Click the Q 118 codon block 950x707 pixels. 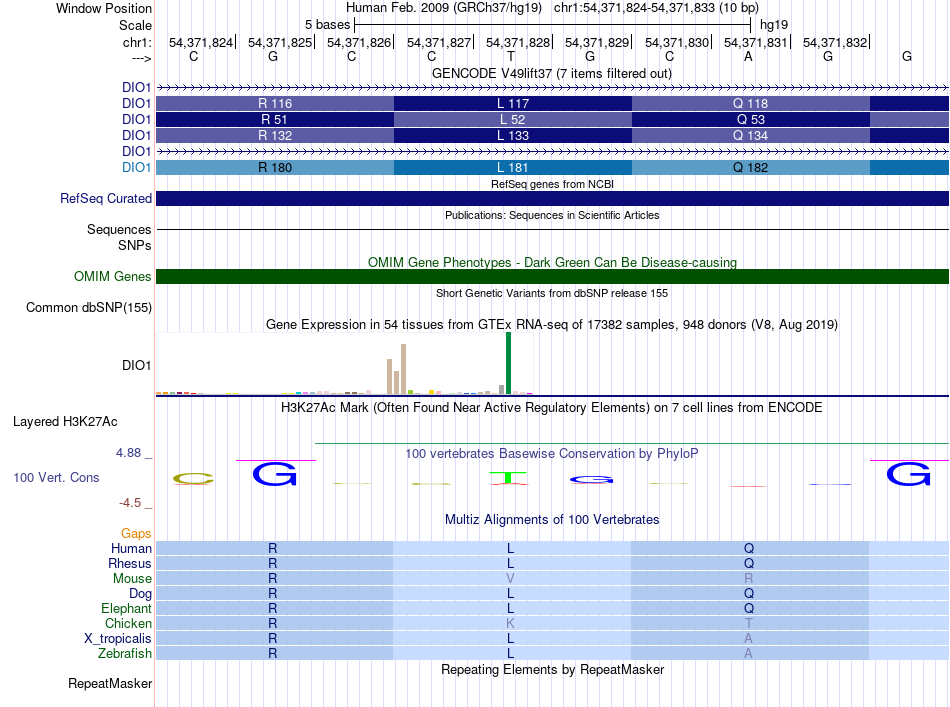(751, 104)
